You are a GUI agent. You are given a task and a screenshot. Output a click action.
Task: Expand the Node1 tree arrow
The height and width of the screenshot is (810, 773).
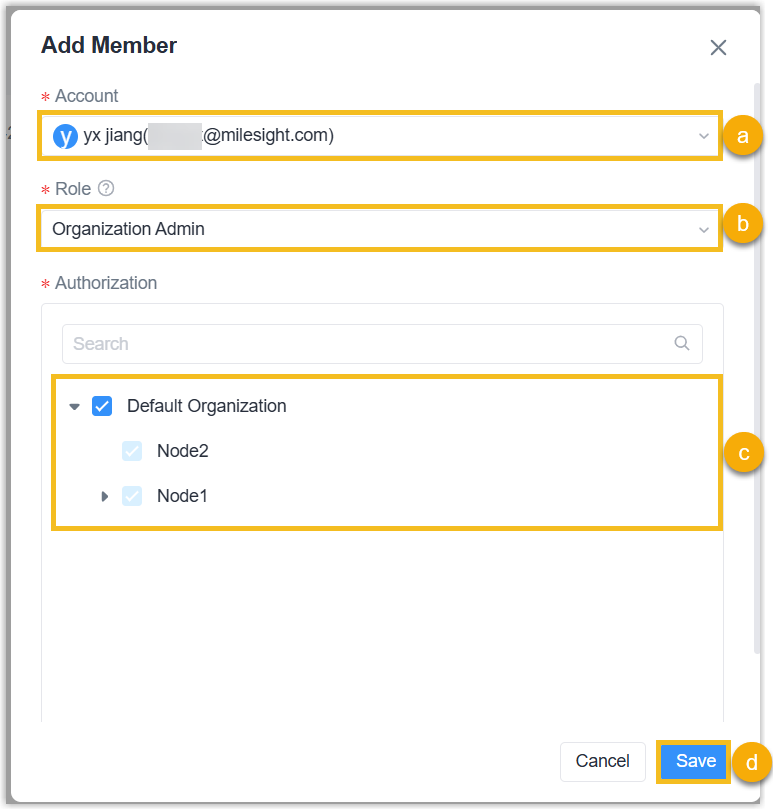coord(104,496)
